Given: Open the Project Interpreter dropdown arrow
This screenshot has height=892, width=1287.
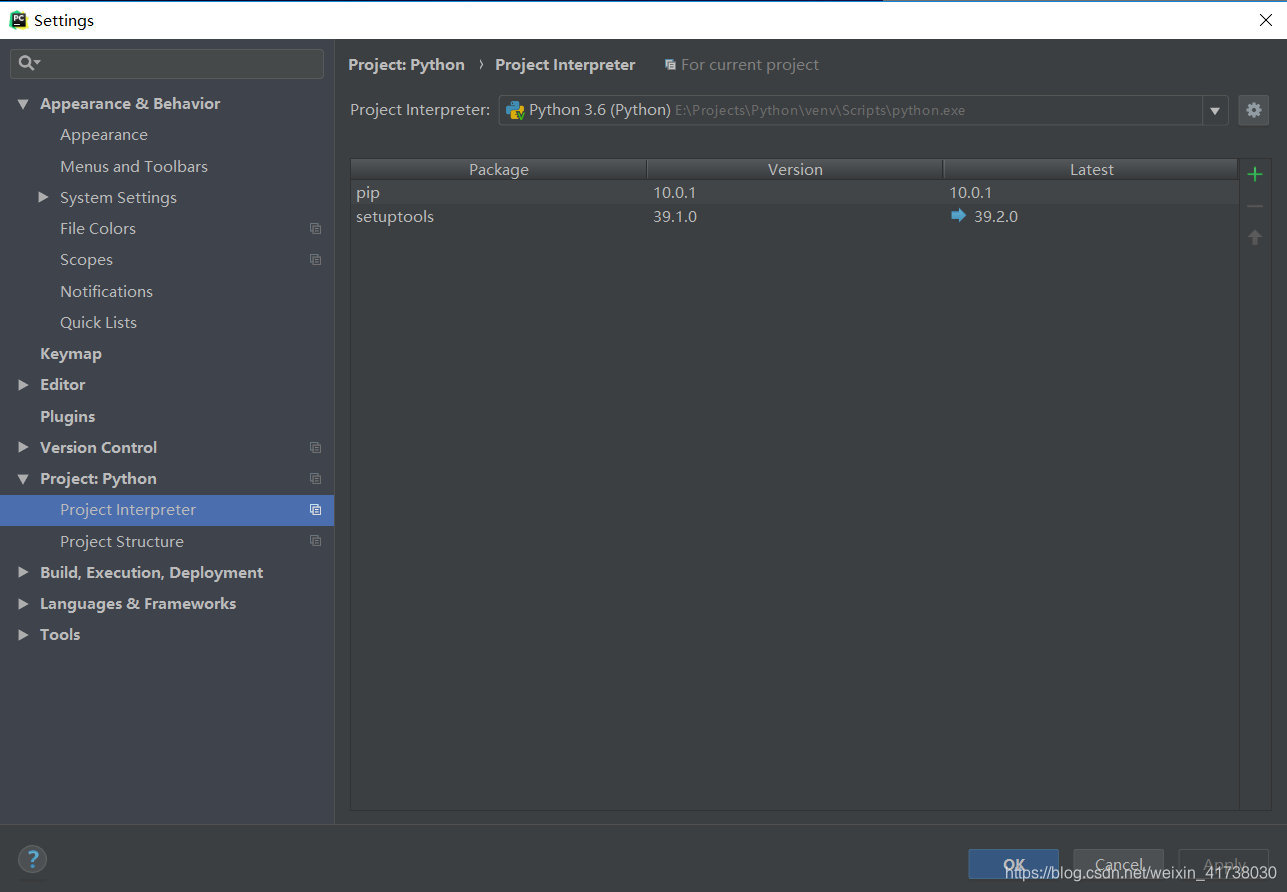Looking at the screenshot, I should (1215, 111).
